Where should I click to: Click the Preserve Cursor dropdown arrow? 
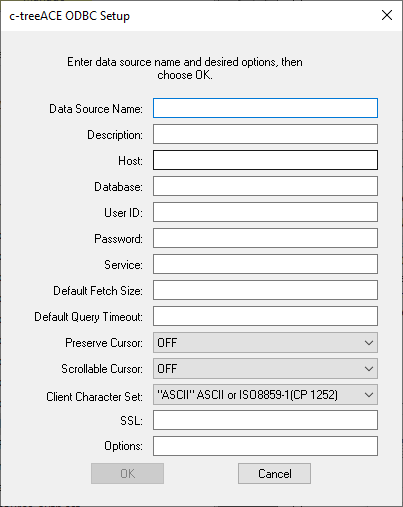(x=369, y=343)
